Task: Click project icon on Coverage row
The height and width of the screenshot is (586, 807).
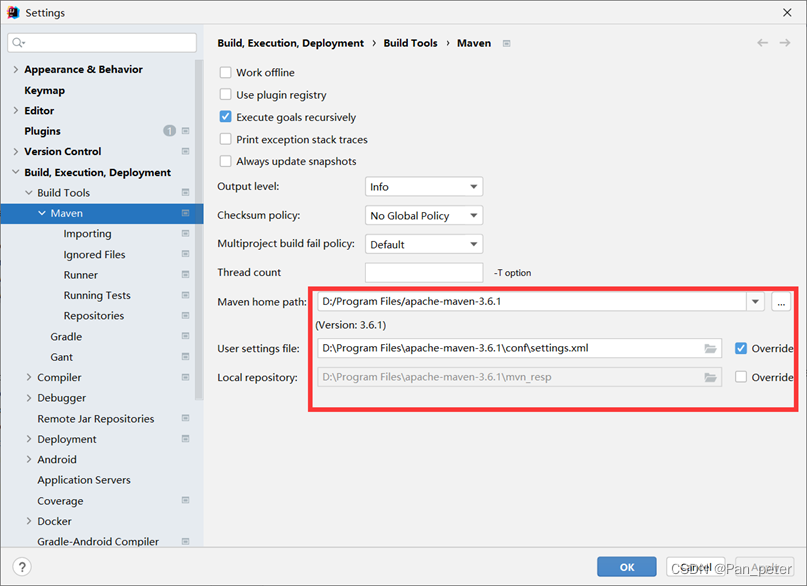Action: 185,500
